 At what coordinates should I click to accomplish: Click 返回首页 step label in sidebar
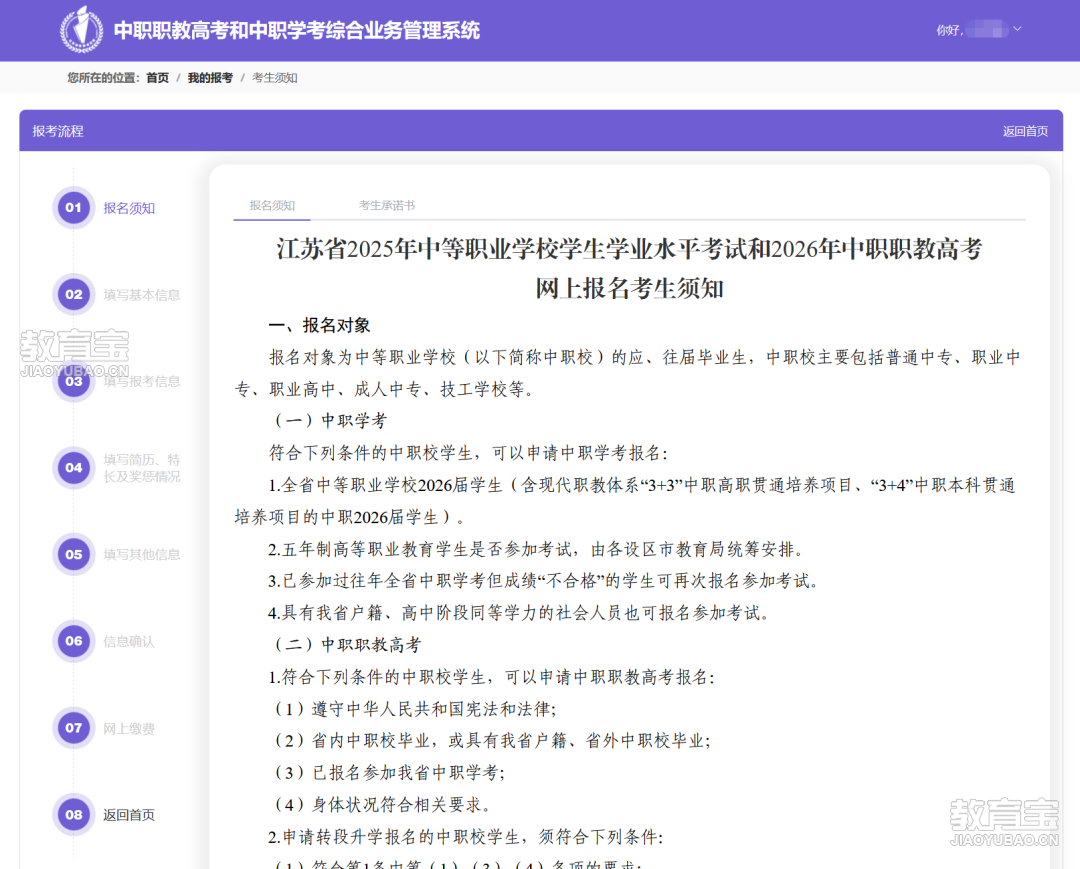129,815
